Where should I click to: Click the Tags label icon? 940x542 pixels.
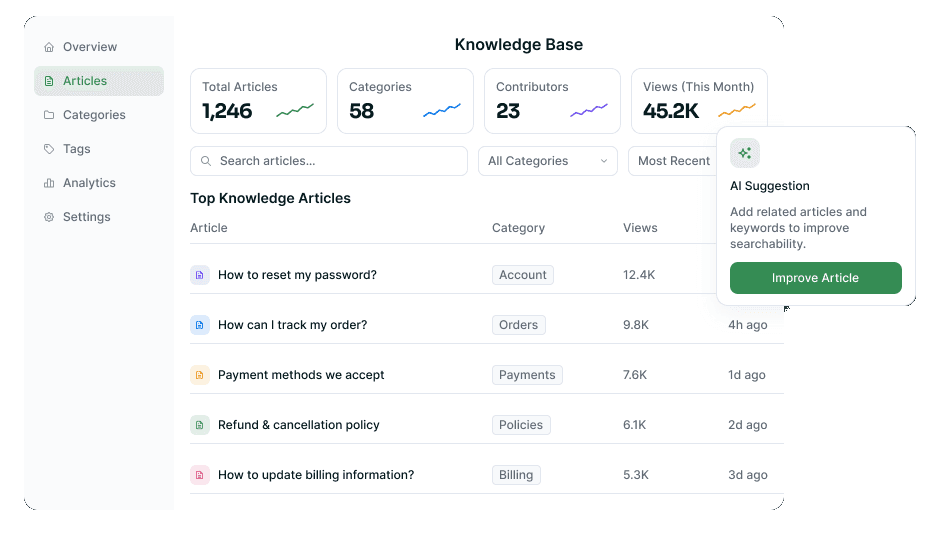point(49,149)
